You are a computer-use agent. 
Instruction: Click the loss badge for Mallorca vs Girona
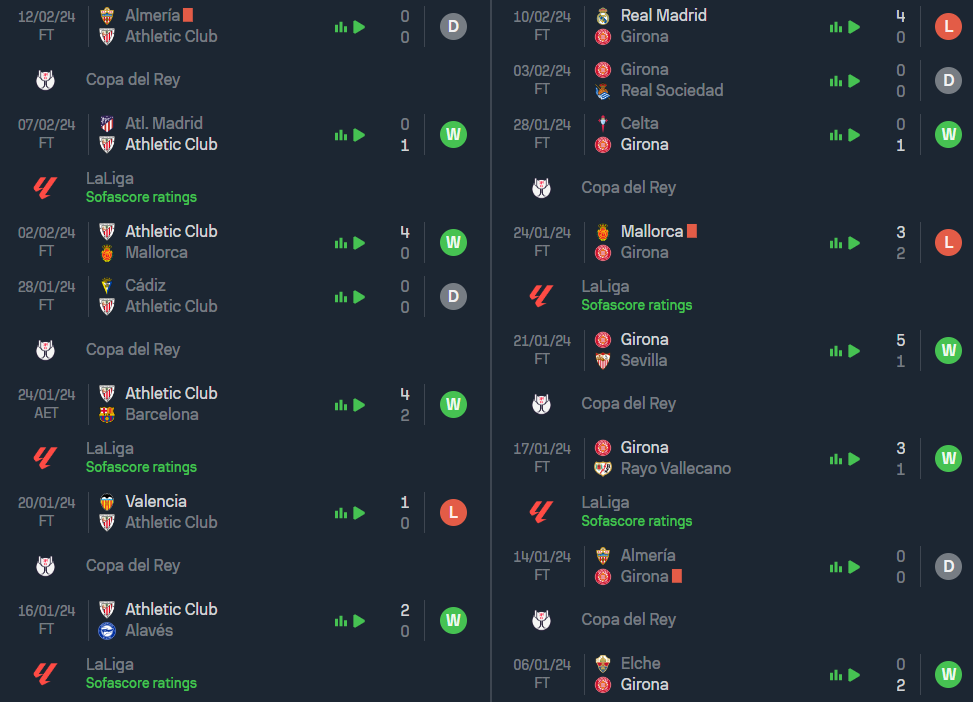(948, 242)
